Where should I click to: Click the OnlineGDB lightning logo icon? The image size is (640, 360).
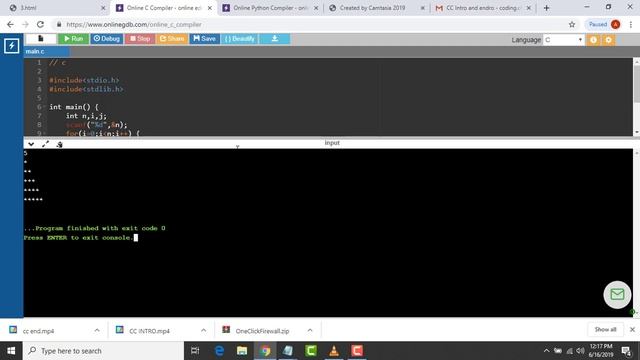tap(11, 46)
